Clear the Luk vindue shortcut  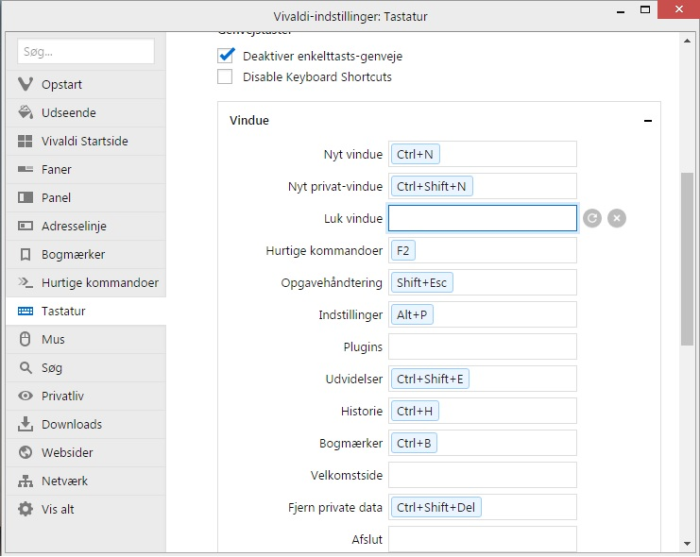pos(617,218)
